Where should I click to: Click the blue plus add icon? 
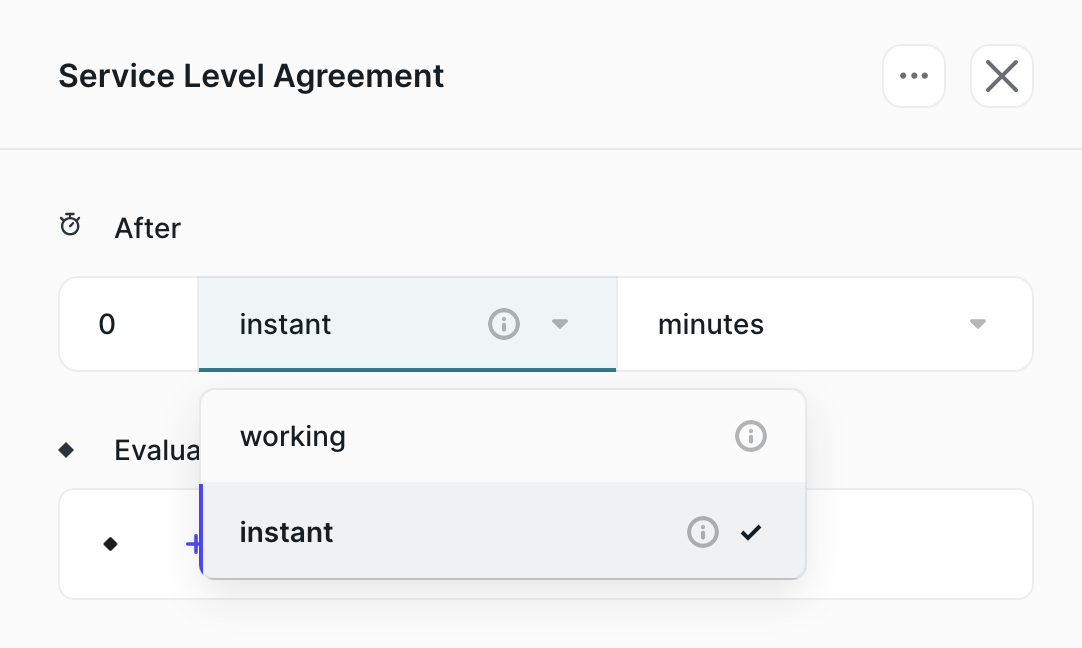coord(193,544)
